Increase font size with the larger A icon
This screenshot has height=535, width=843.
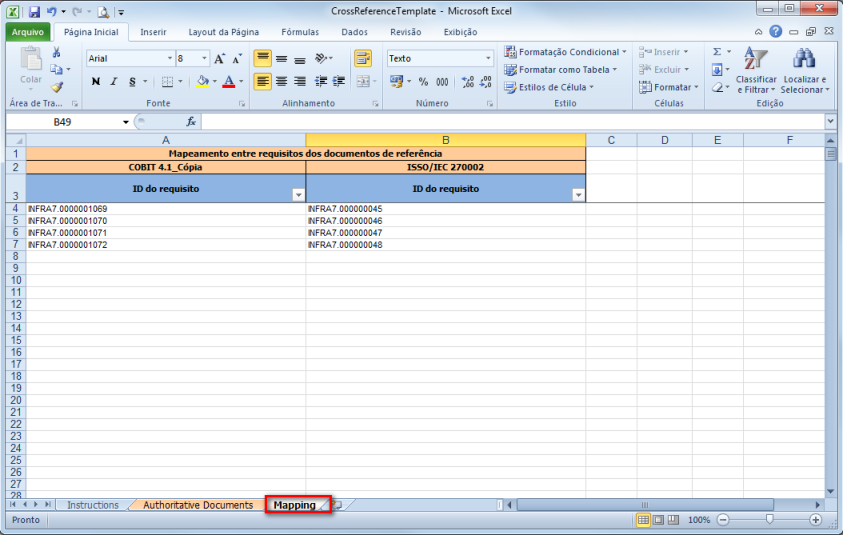coord(219,59)
